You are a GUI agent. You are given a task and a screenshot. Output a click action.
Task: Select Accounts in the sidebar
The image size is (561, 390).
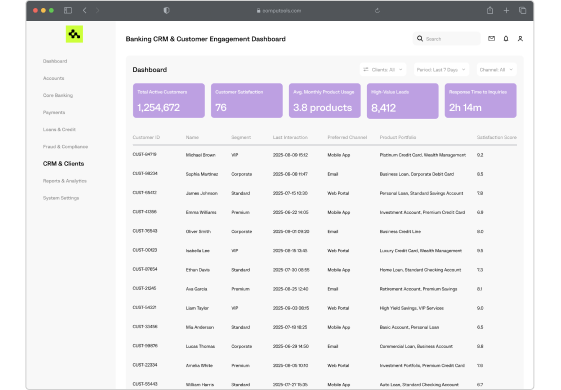(x=53, y=78)
